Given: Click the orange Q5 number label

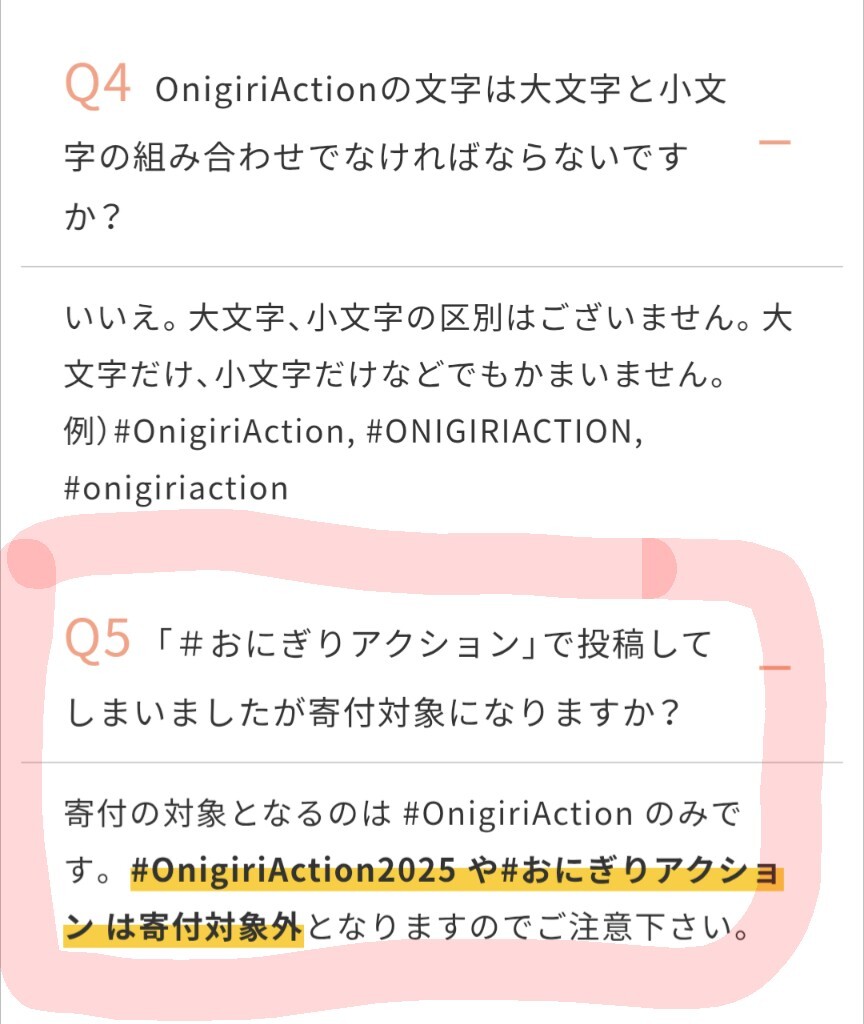Looking at the screenshot, I should coord(98,641).
